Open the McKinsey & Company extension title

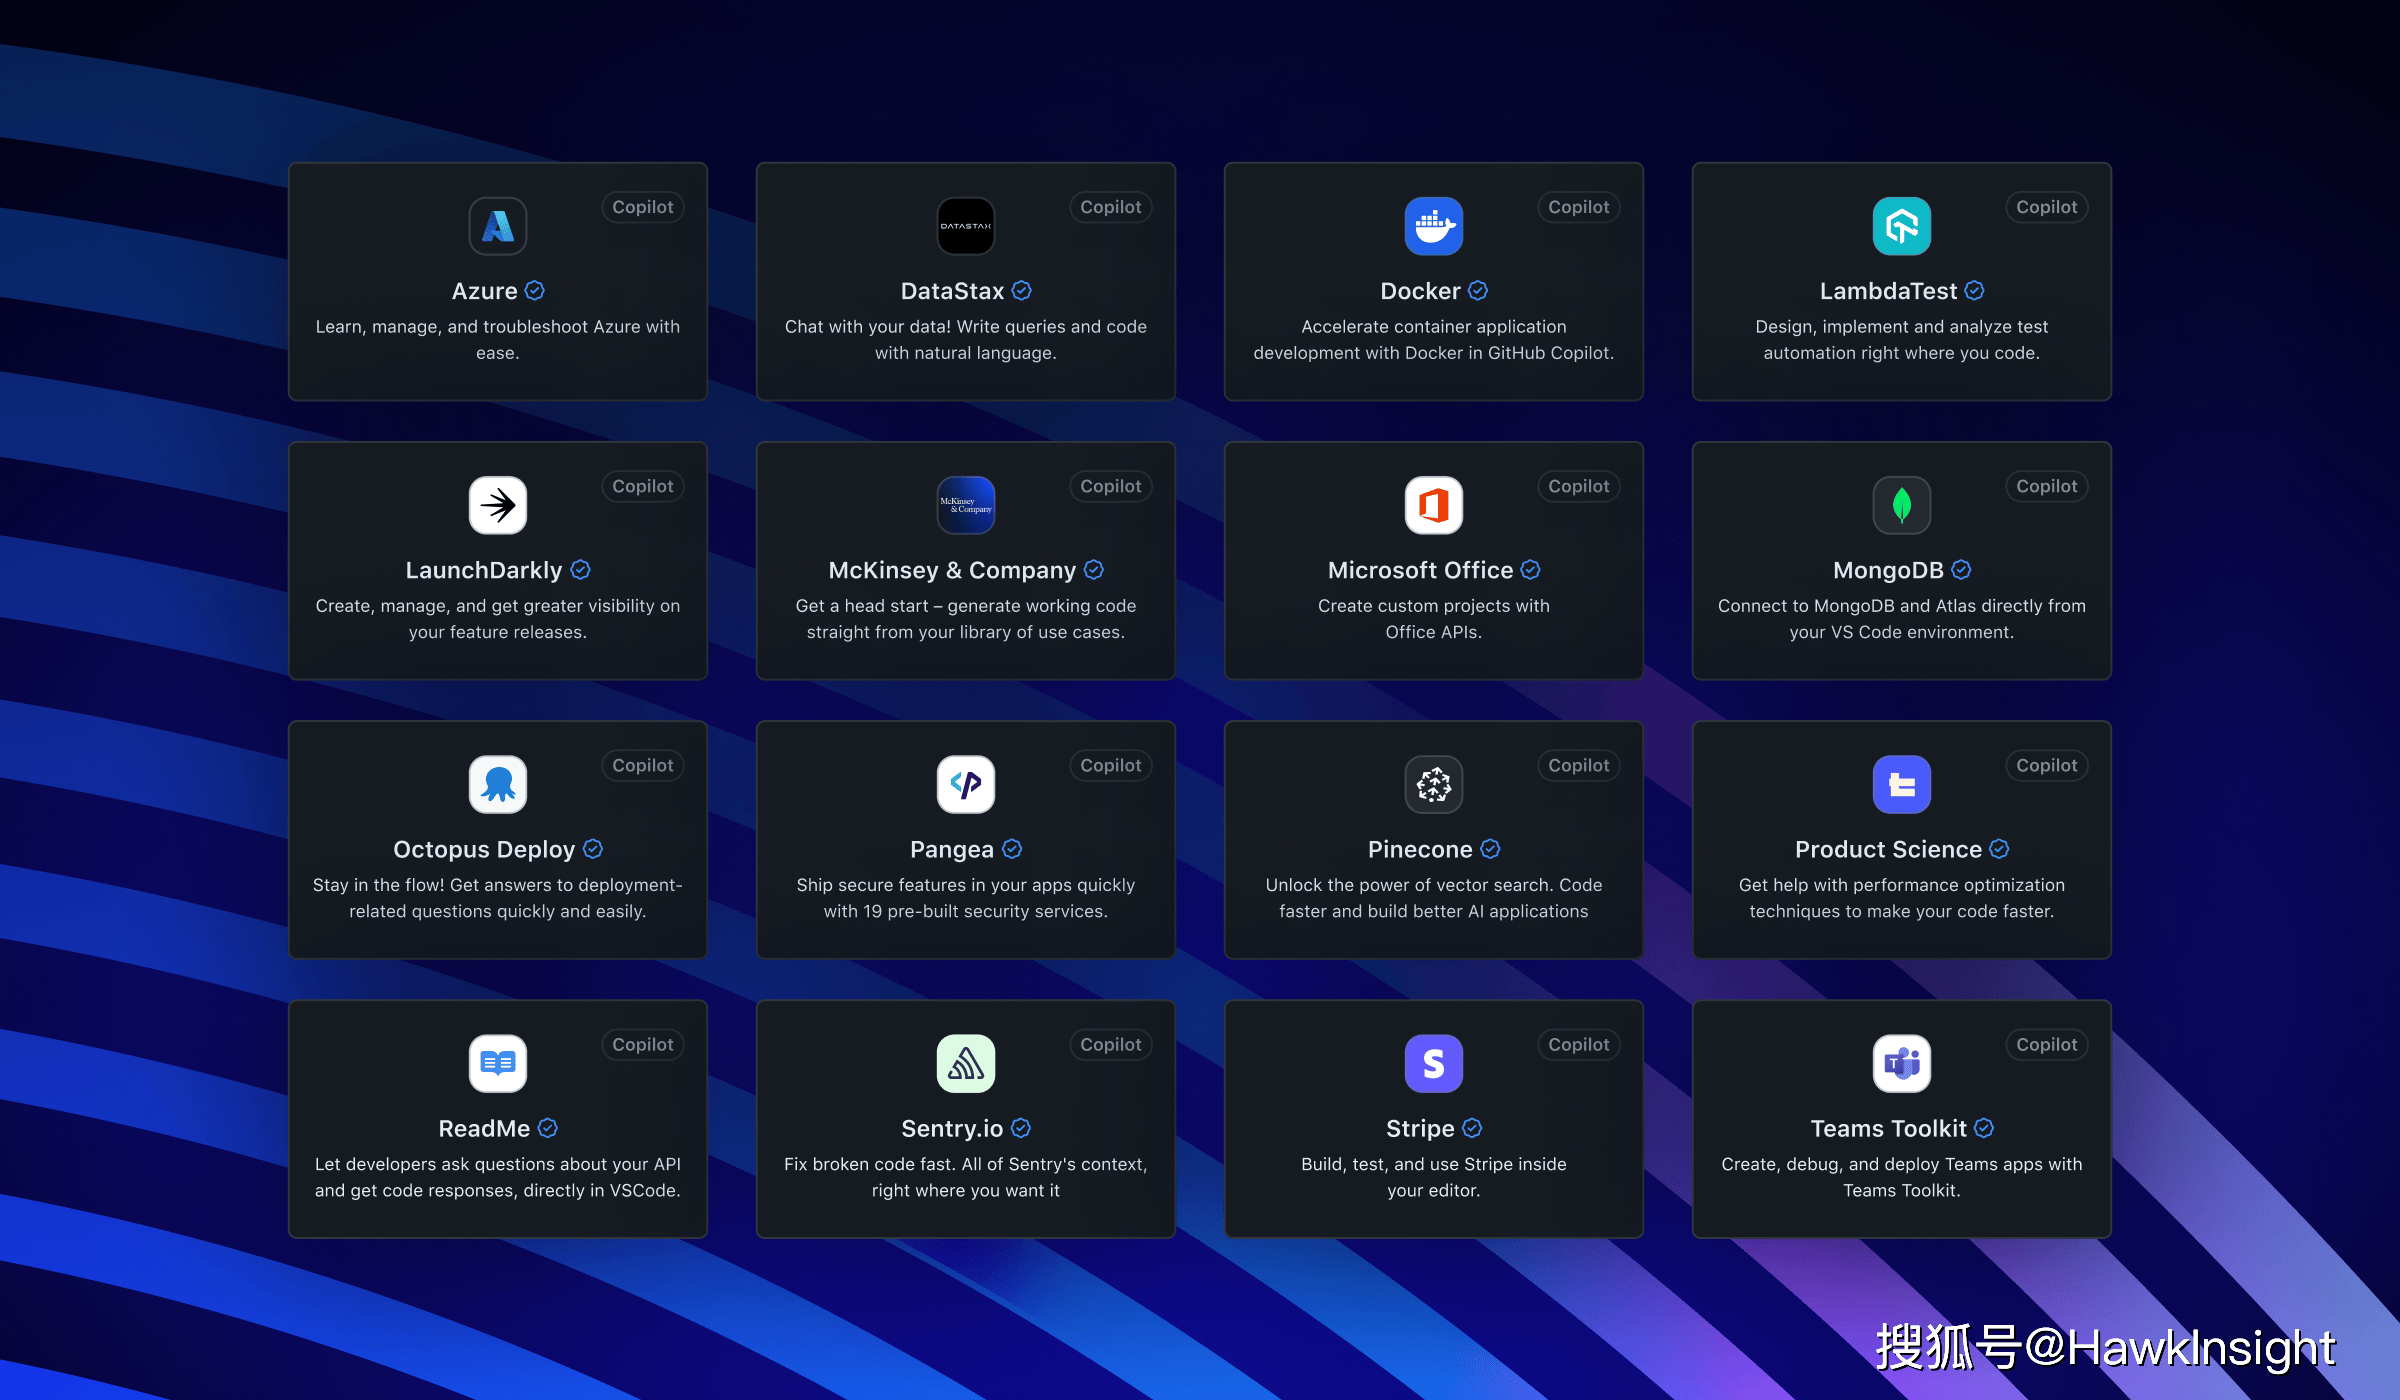pyautogui.click(x=952, y=570)
